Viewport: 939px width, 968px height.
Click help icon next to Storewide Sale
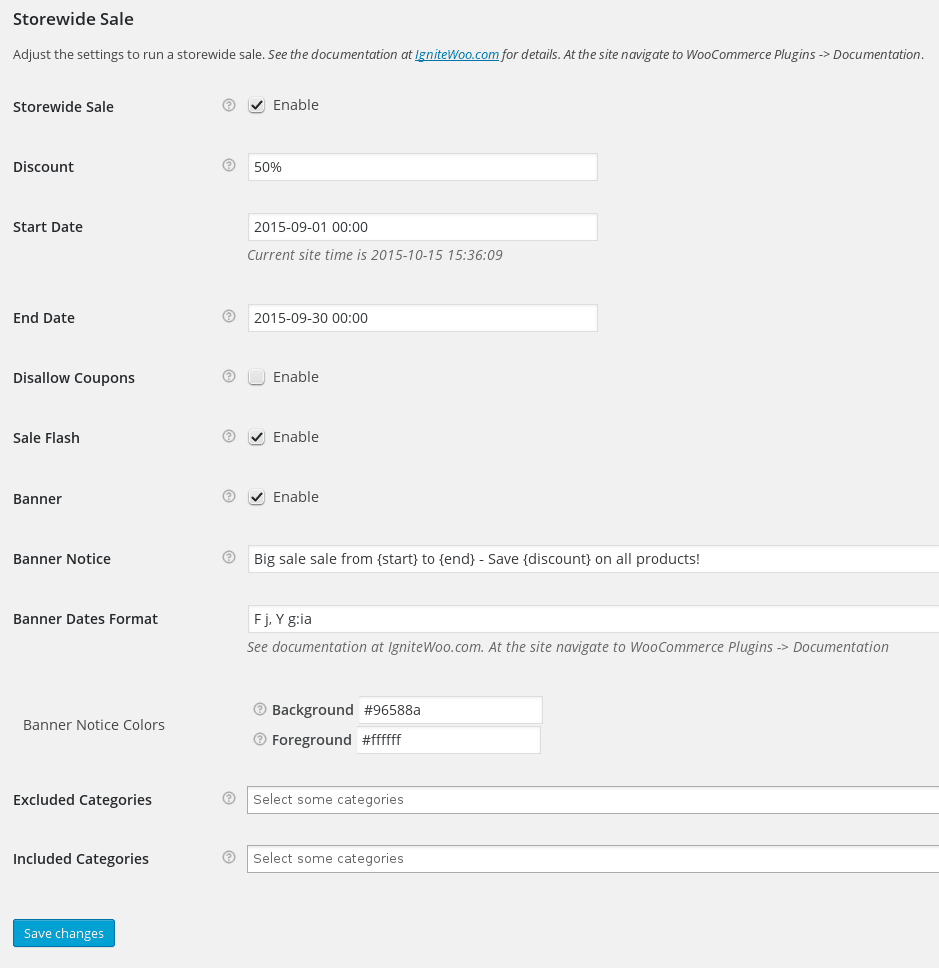click(x=229, y=105)
